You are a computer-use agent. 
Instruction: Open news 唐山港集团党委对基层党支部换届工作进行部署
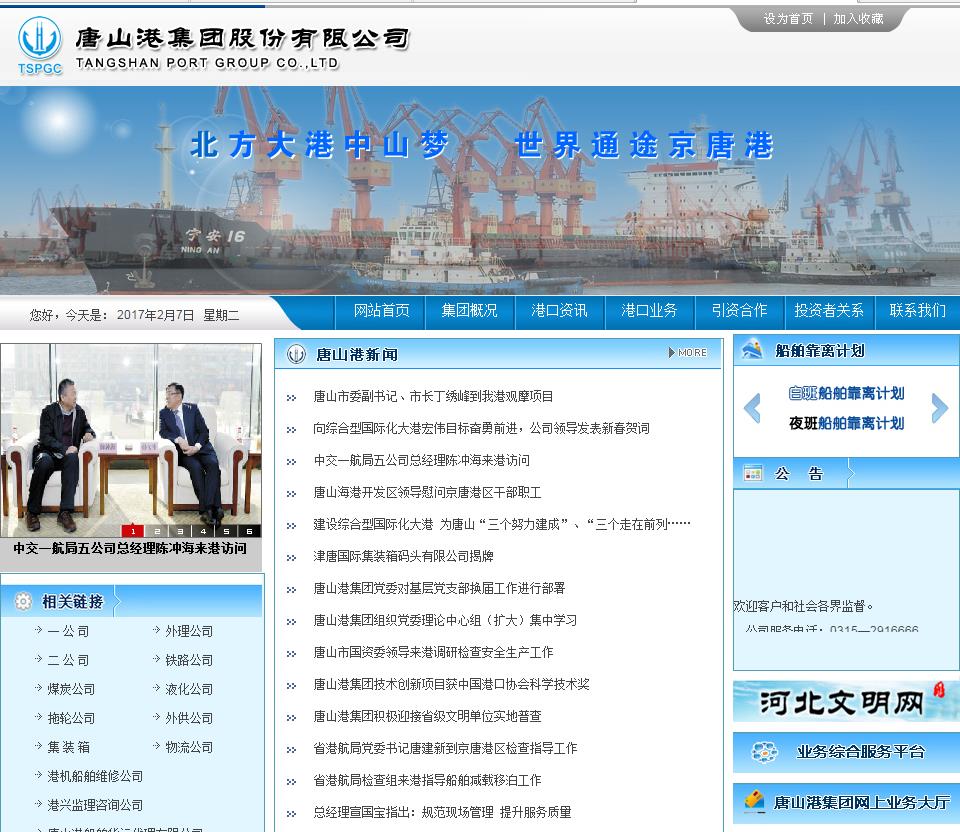[439, 588]
